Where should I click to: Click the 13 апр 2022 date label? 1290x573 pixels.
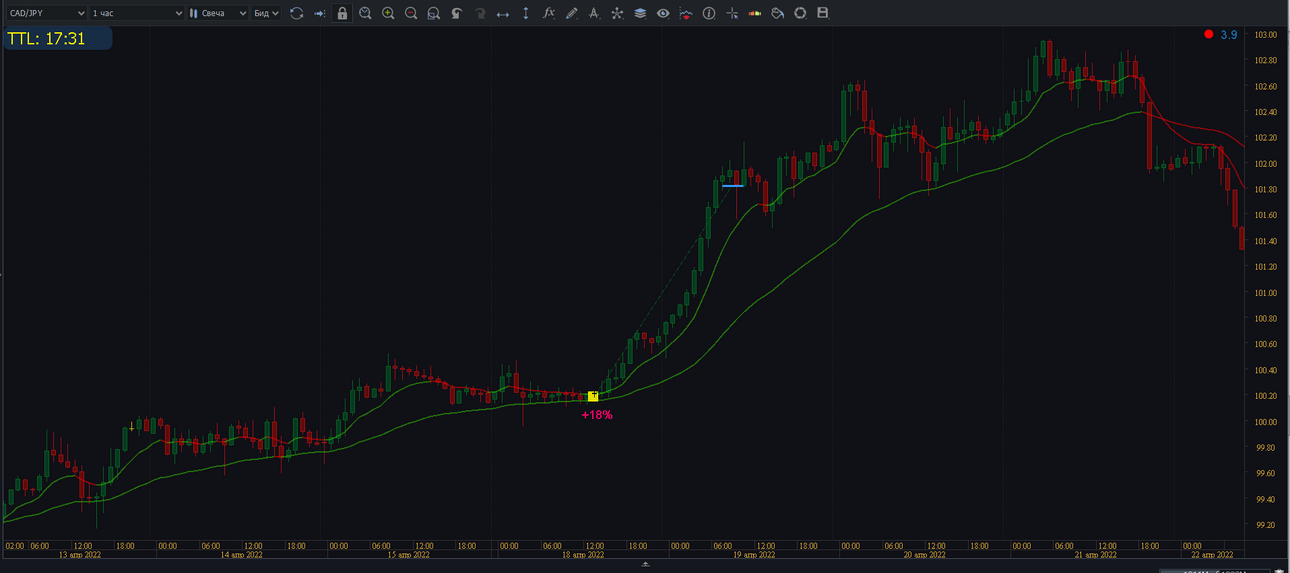(80, 554)
